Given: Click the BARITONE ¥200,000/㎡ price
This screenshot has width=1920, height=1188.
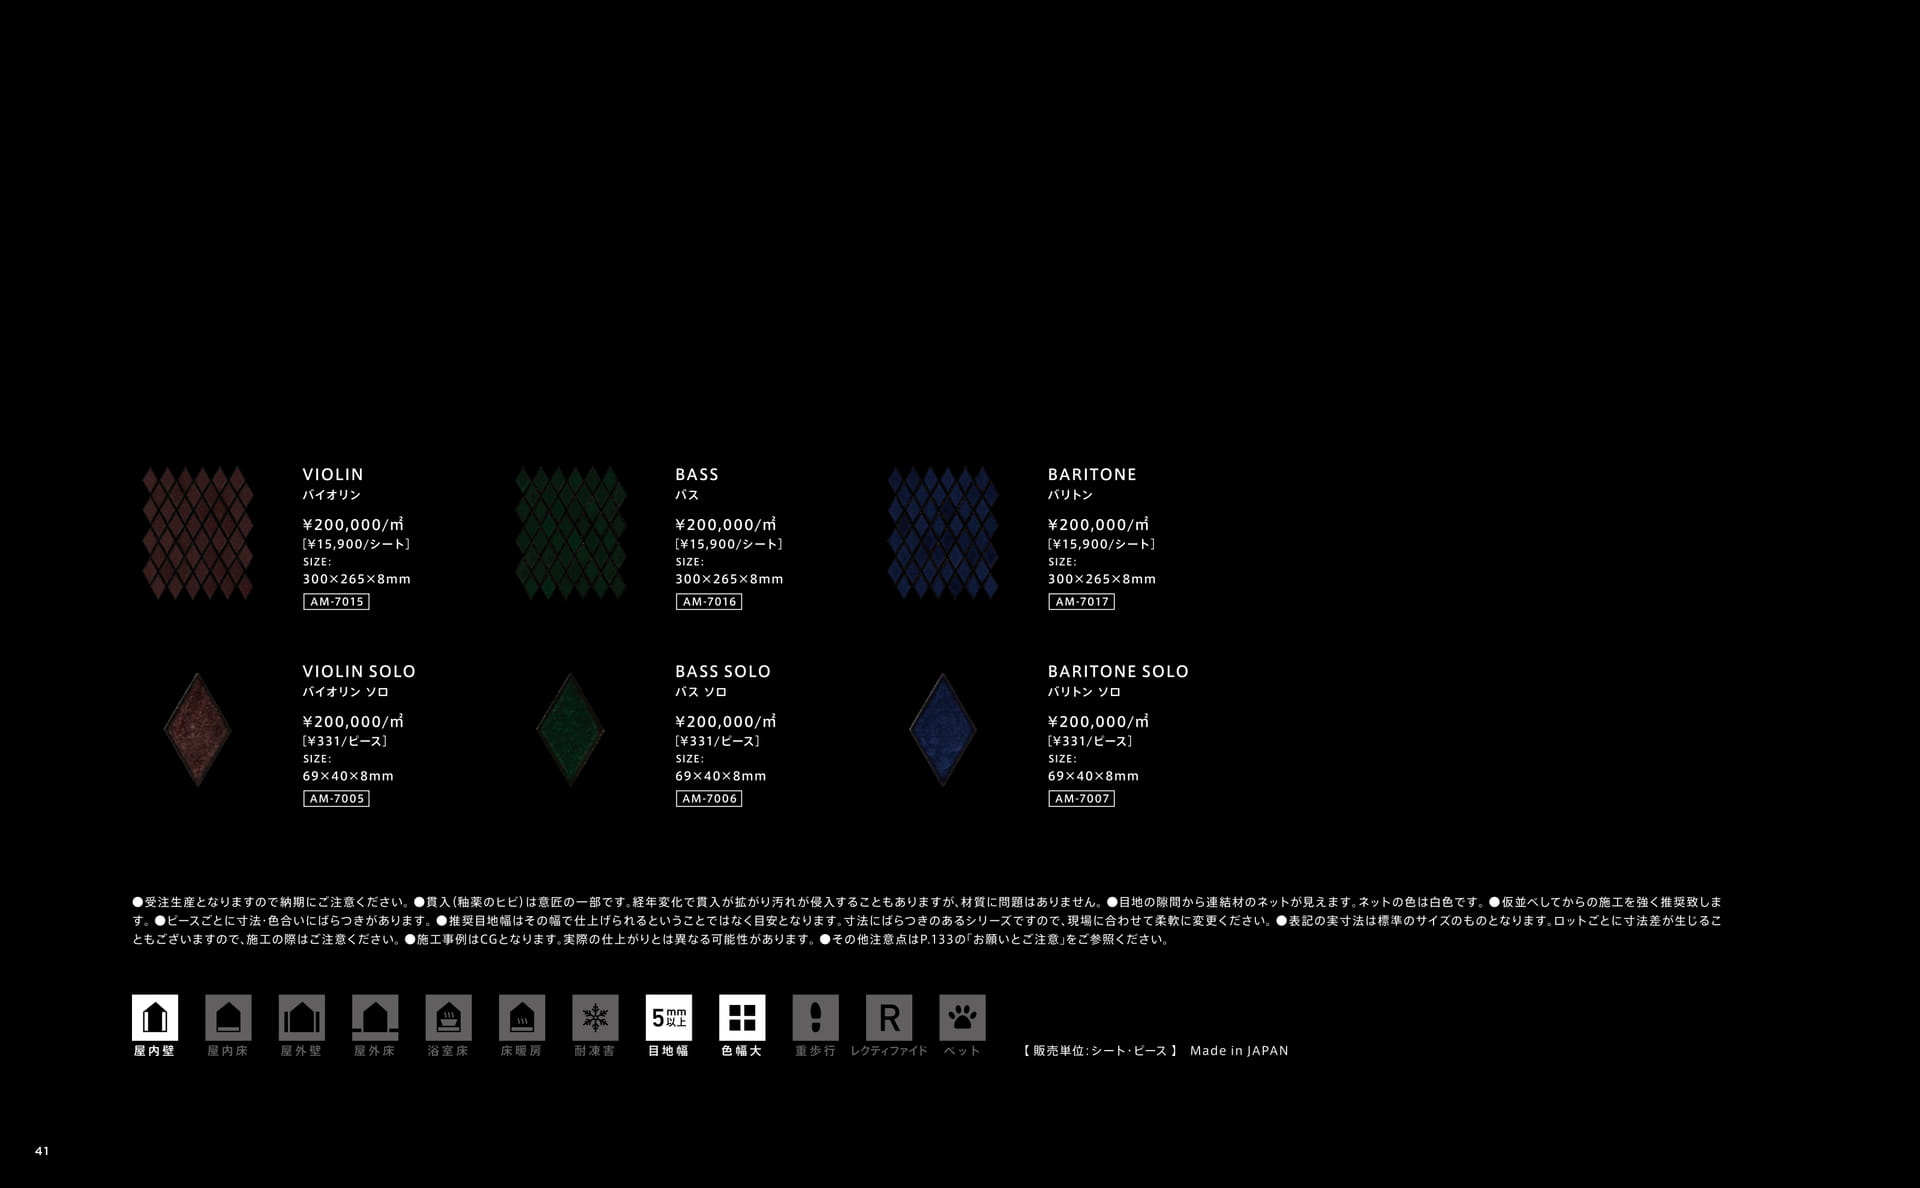Looking at the screenshot, I should pyautogui.click(x=1098, y=525).
